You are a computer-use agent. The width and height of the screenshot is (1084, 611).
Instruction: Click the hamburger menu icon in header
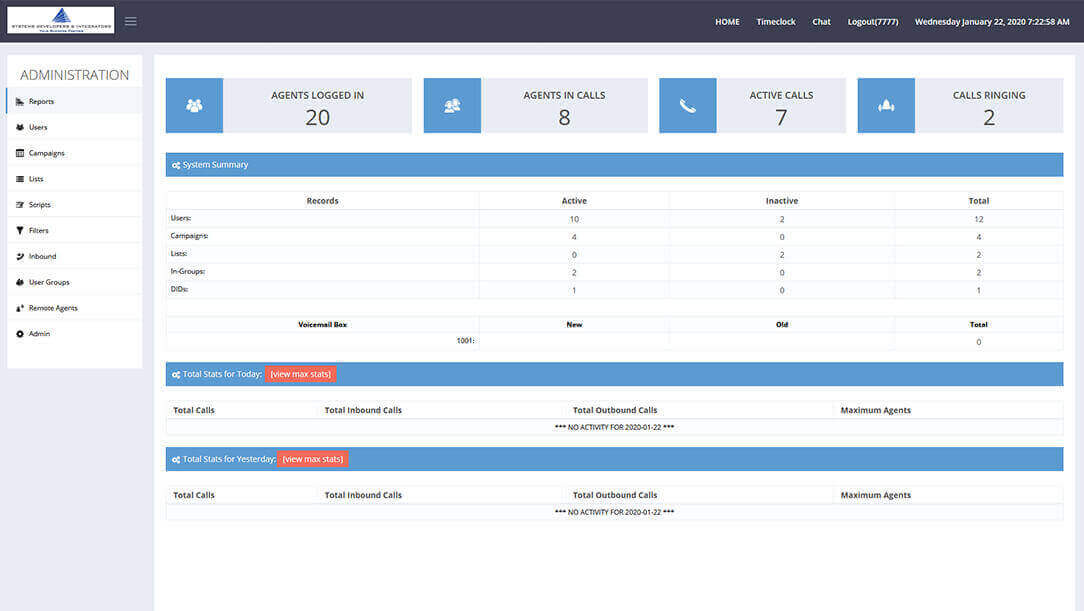pyautogui.click(x=131, y=21)
